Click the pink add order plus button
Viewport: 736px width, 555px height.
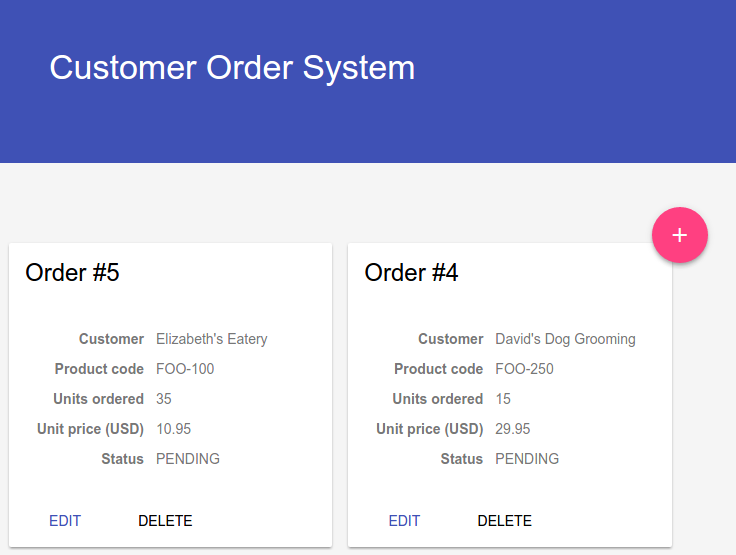pyautogui.click(x=680, y=235)
